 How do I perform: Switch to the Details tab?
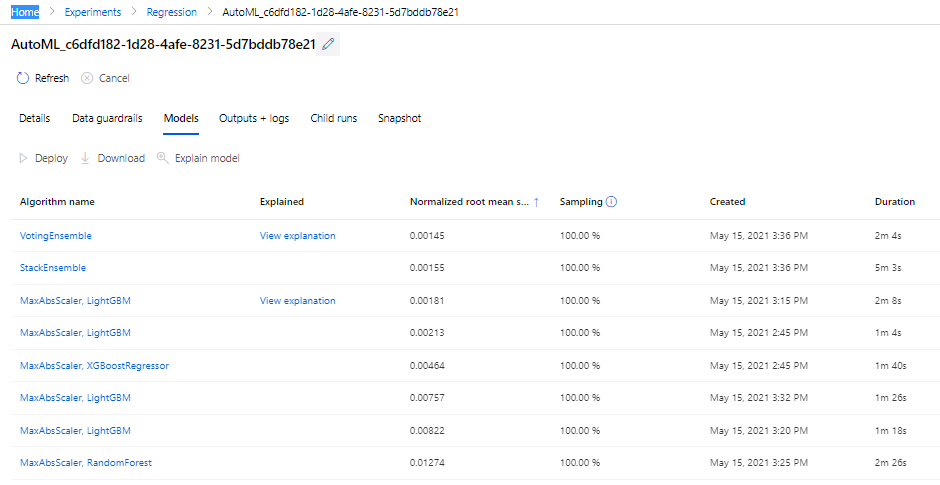pyautogui.click(x=34, y=118)
